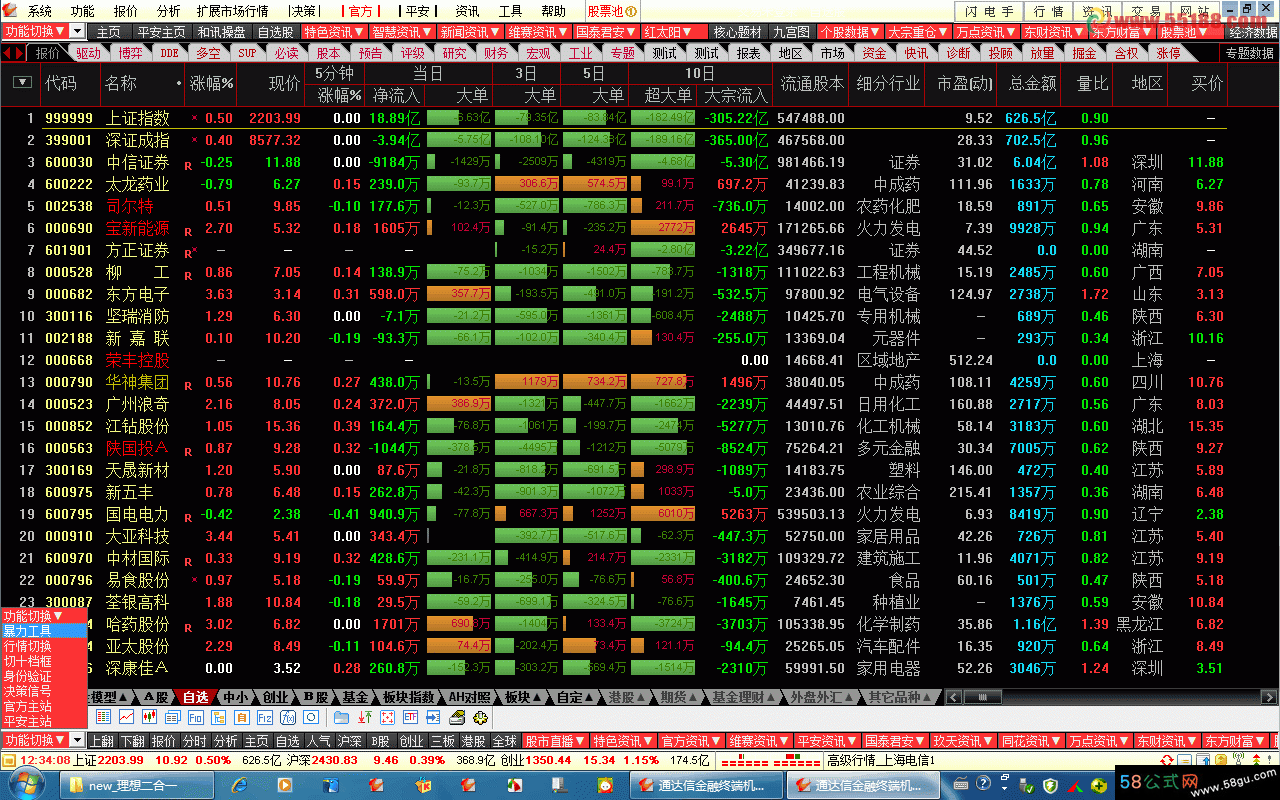Image resolution: width=1280 pixels, height=800 pixels.
Task: Open the 股市直播 dropdown in bottom toolbar
Action: (554, 741)
